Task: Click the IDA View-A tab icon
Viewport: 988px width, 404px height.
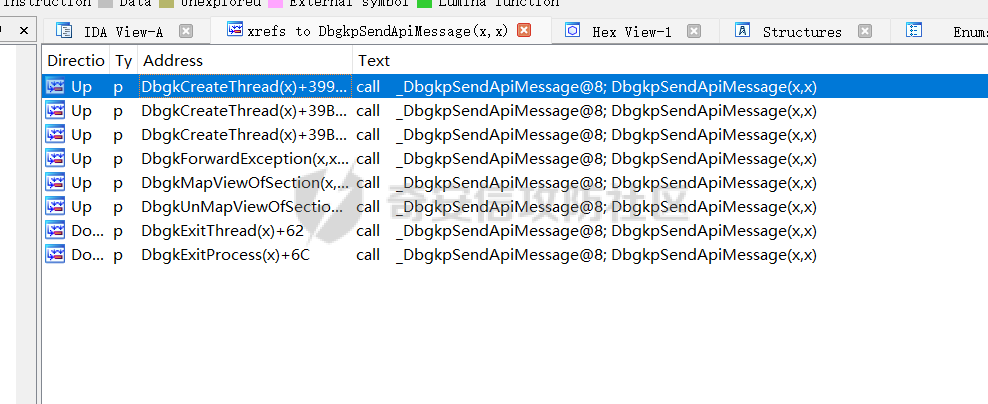Action: point(64,31)
